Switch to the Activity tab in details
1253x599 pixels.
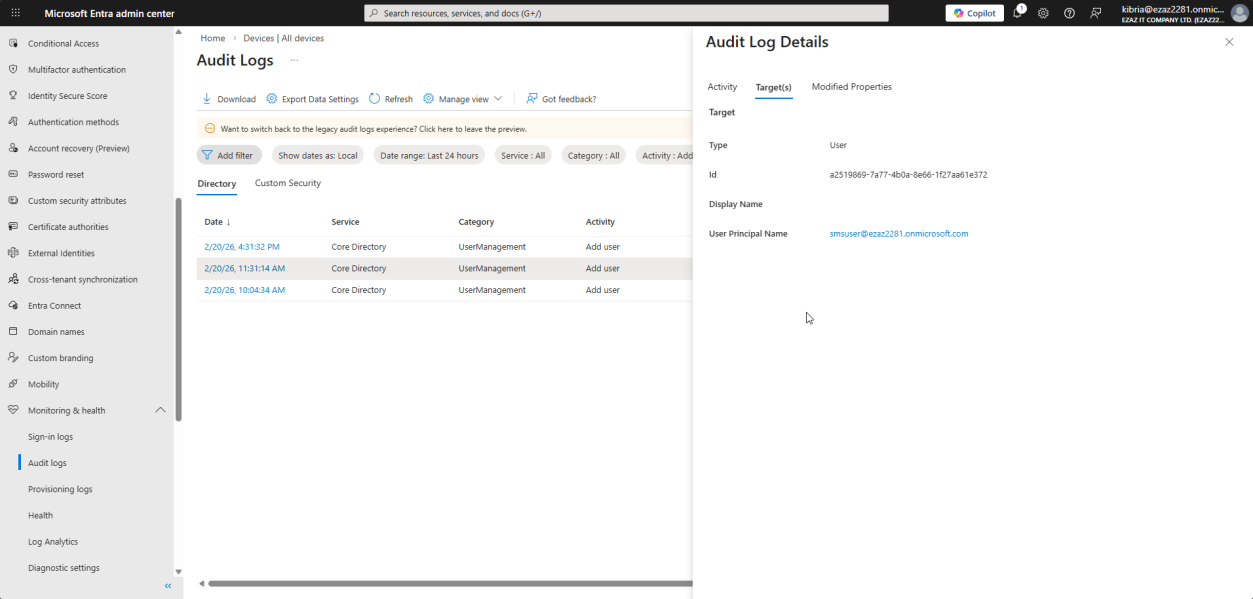coord(722,87)
